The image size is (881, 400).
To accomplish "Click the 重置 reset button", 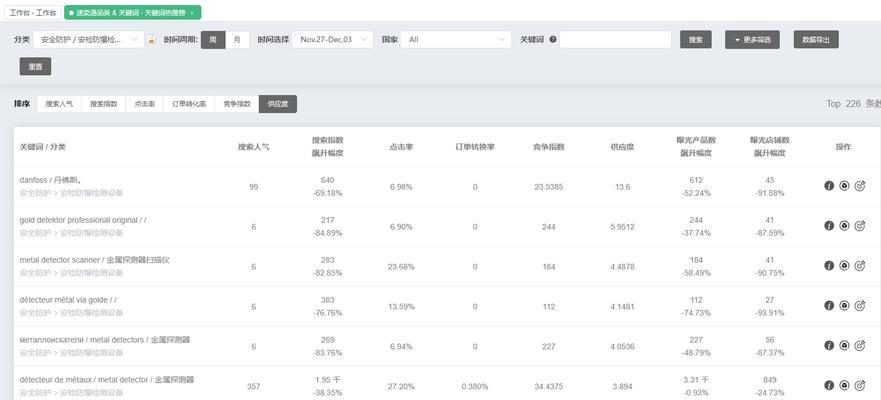I will click(35, 66).
